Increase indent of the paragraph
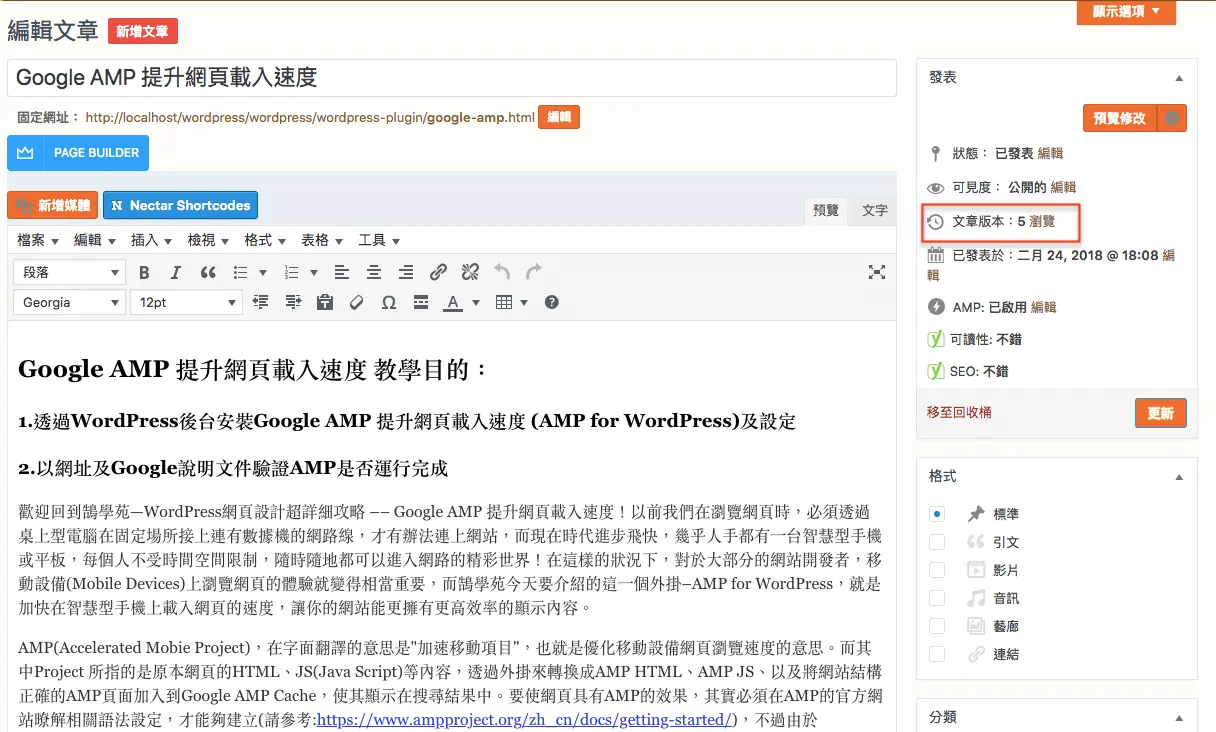 coord(293,302)
